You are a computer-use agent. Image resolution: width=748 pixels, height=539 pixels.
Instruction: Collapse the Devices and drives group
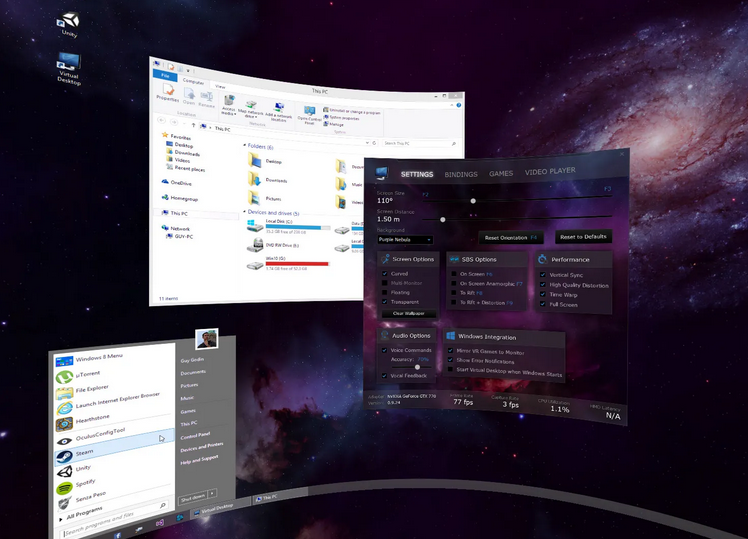pyautogui.click(x=245, y=211)
